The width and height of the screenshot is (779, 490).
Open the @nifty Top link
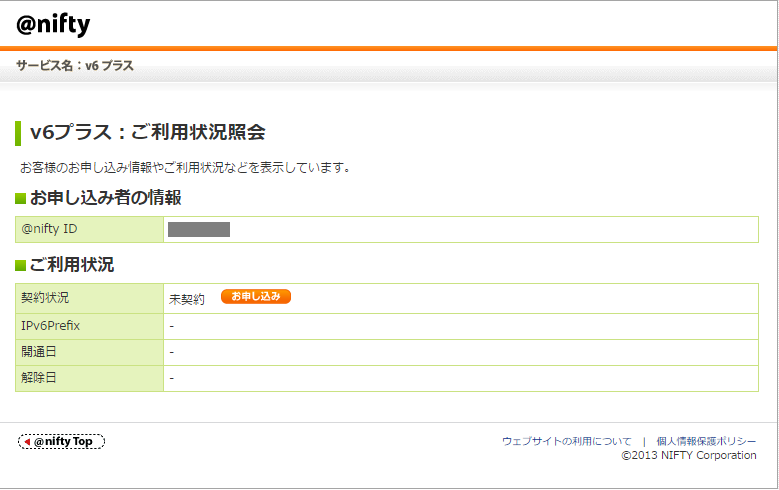(62, 441)
